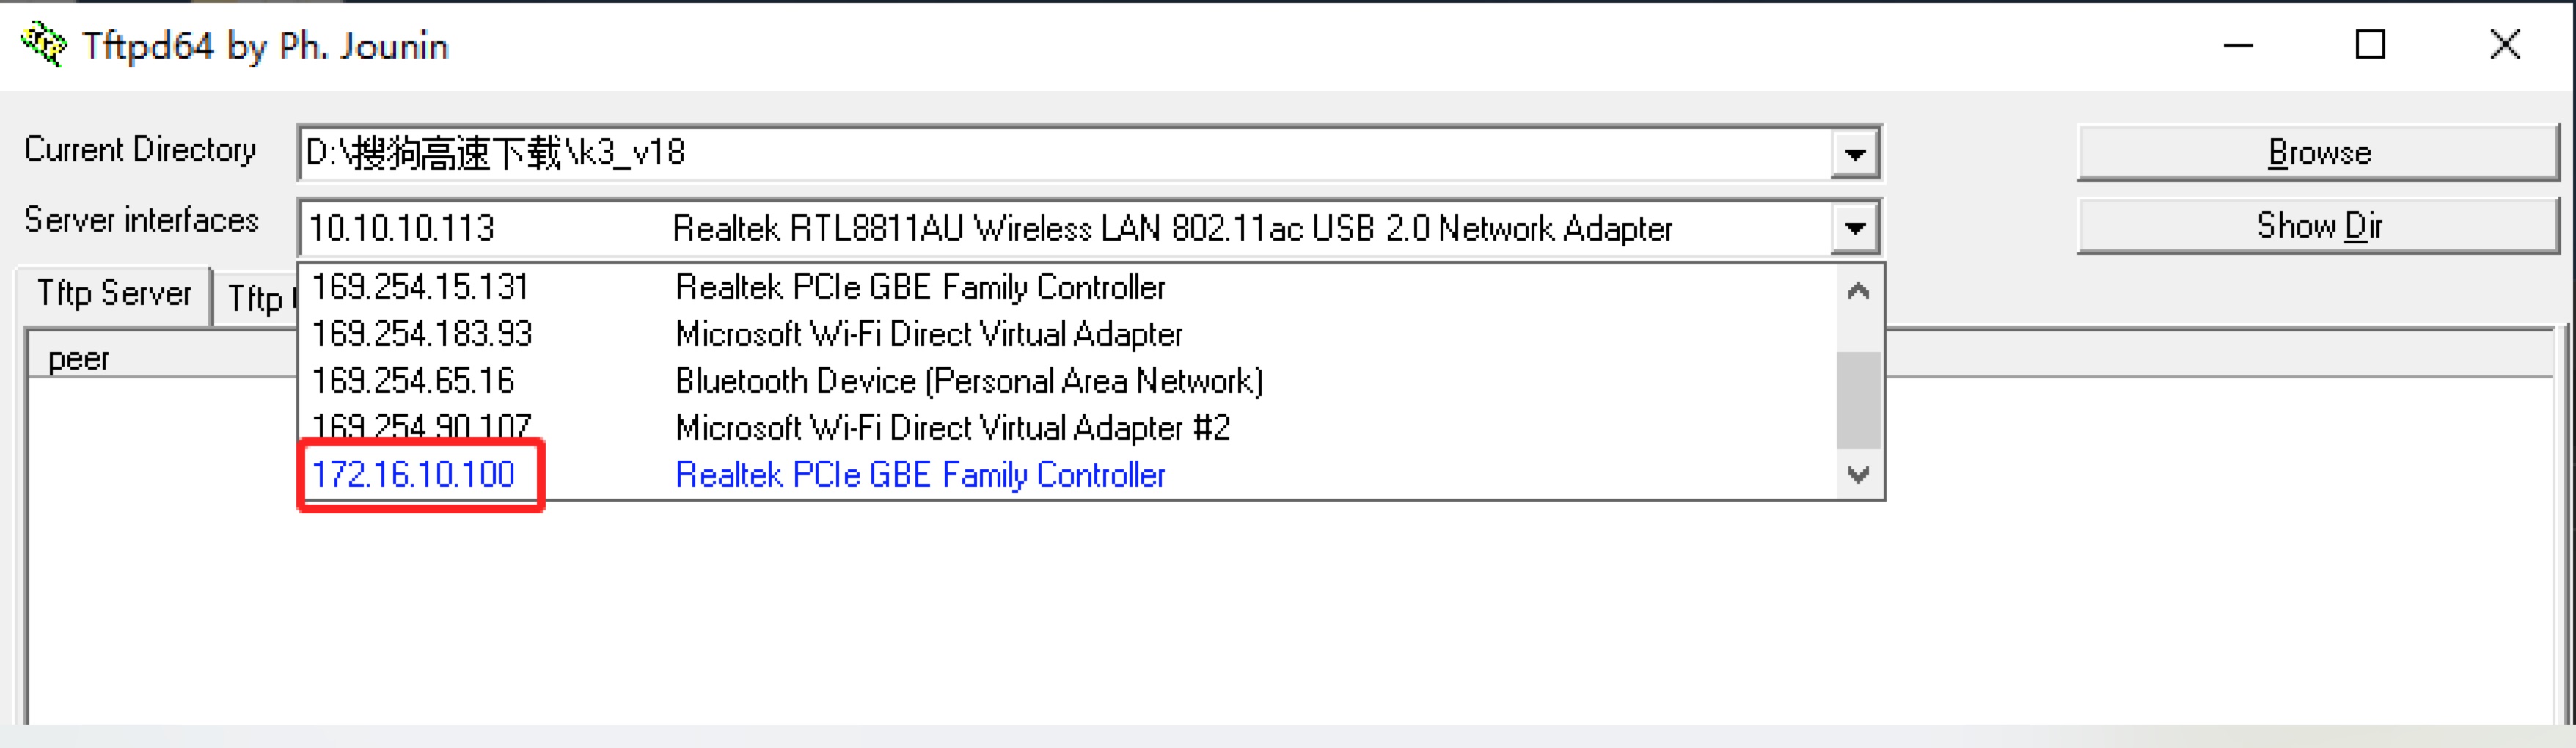Click the peer column header
The width and height of the screenshot is (2576, 748).
coord(78,358)
